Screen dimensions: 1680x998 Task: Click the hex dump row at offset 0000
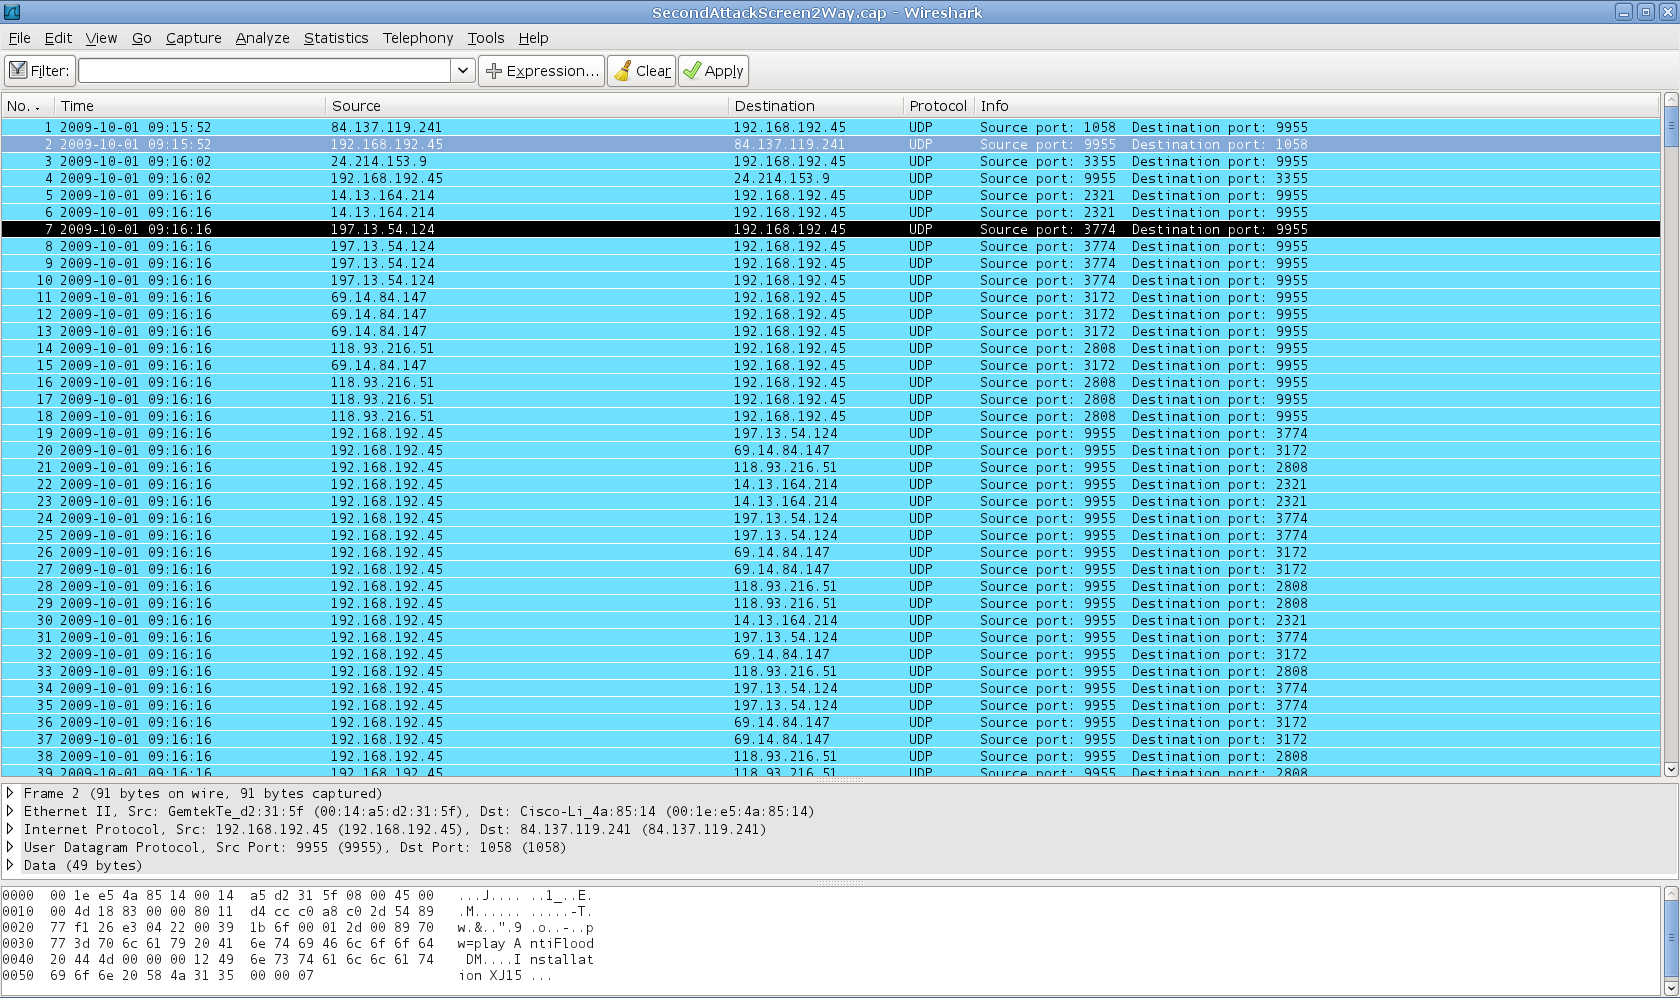tap(297, 895)
